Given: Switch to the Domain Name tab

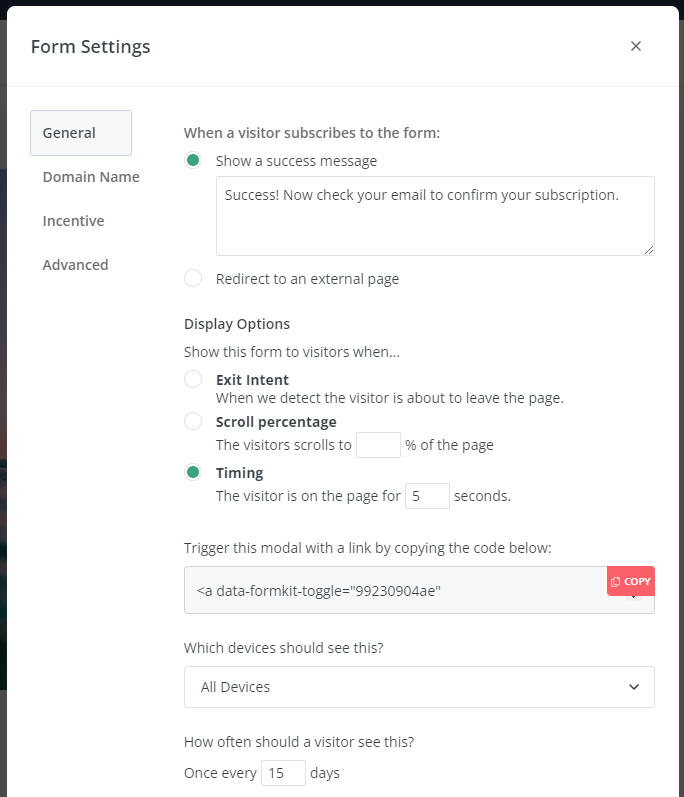Looking at the screenshot, I should [x=91, y=177].
